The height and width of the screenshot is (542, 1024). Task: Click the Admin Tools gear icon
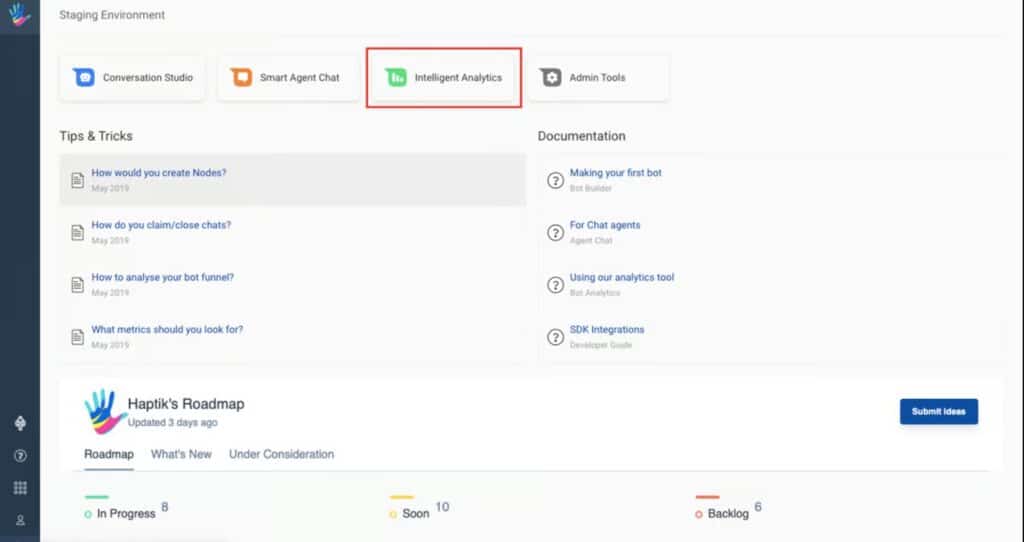click(x=550, y=77)
